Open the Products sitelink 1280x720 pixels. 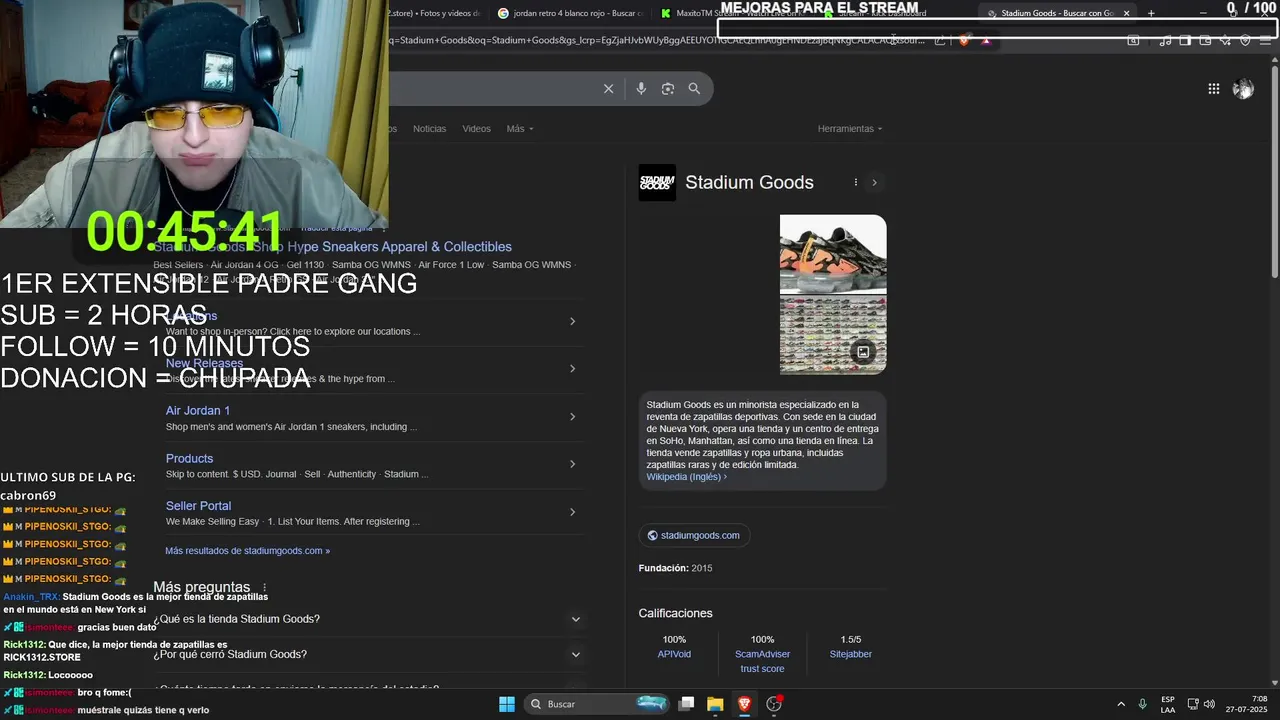pos(190,459)
